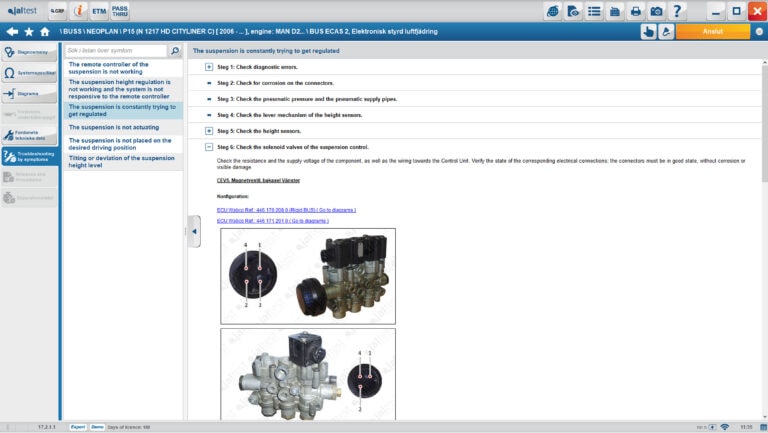Viewport: 768px width, 433px height.
Task: Open the four-pin solenoid valve block image
Action: tap(308, 276)
